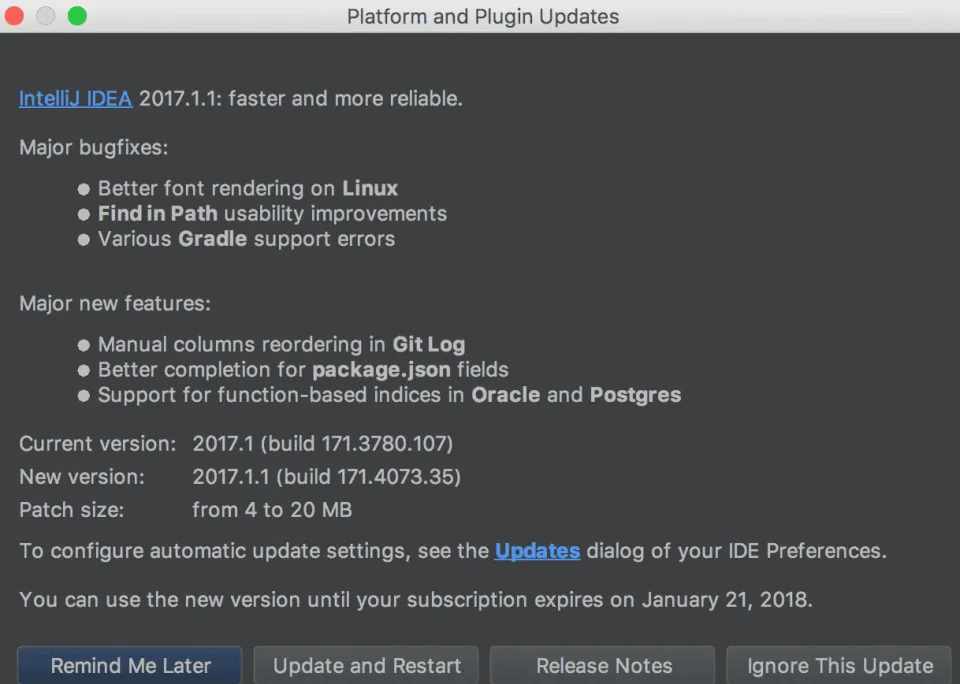Click the bold Oracle word
This screenshot has height=684, width=960.
pyautogui.click(x=506, y=395)
